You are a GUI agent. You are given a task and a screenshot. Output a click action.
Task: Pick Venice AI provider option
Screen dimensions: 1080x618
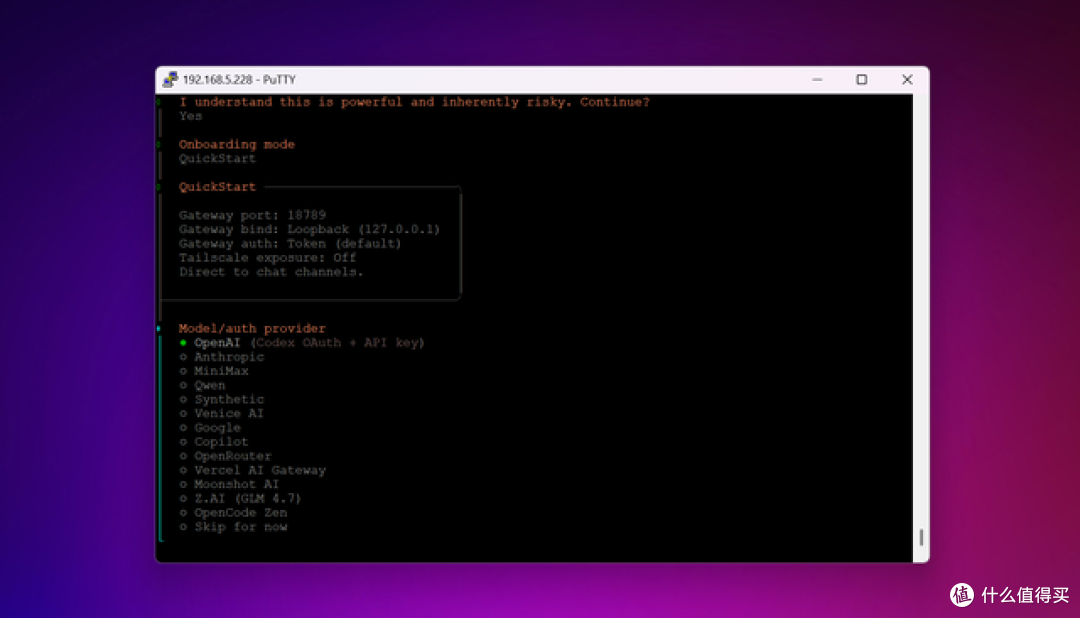pyautogui.click(x=222, y=413)
